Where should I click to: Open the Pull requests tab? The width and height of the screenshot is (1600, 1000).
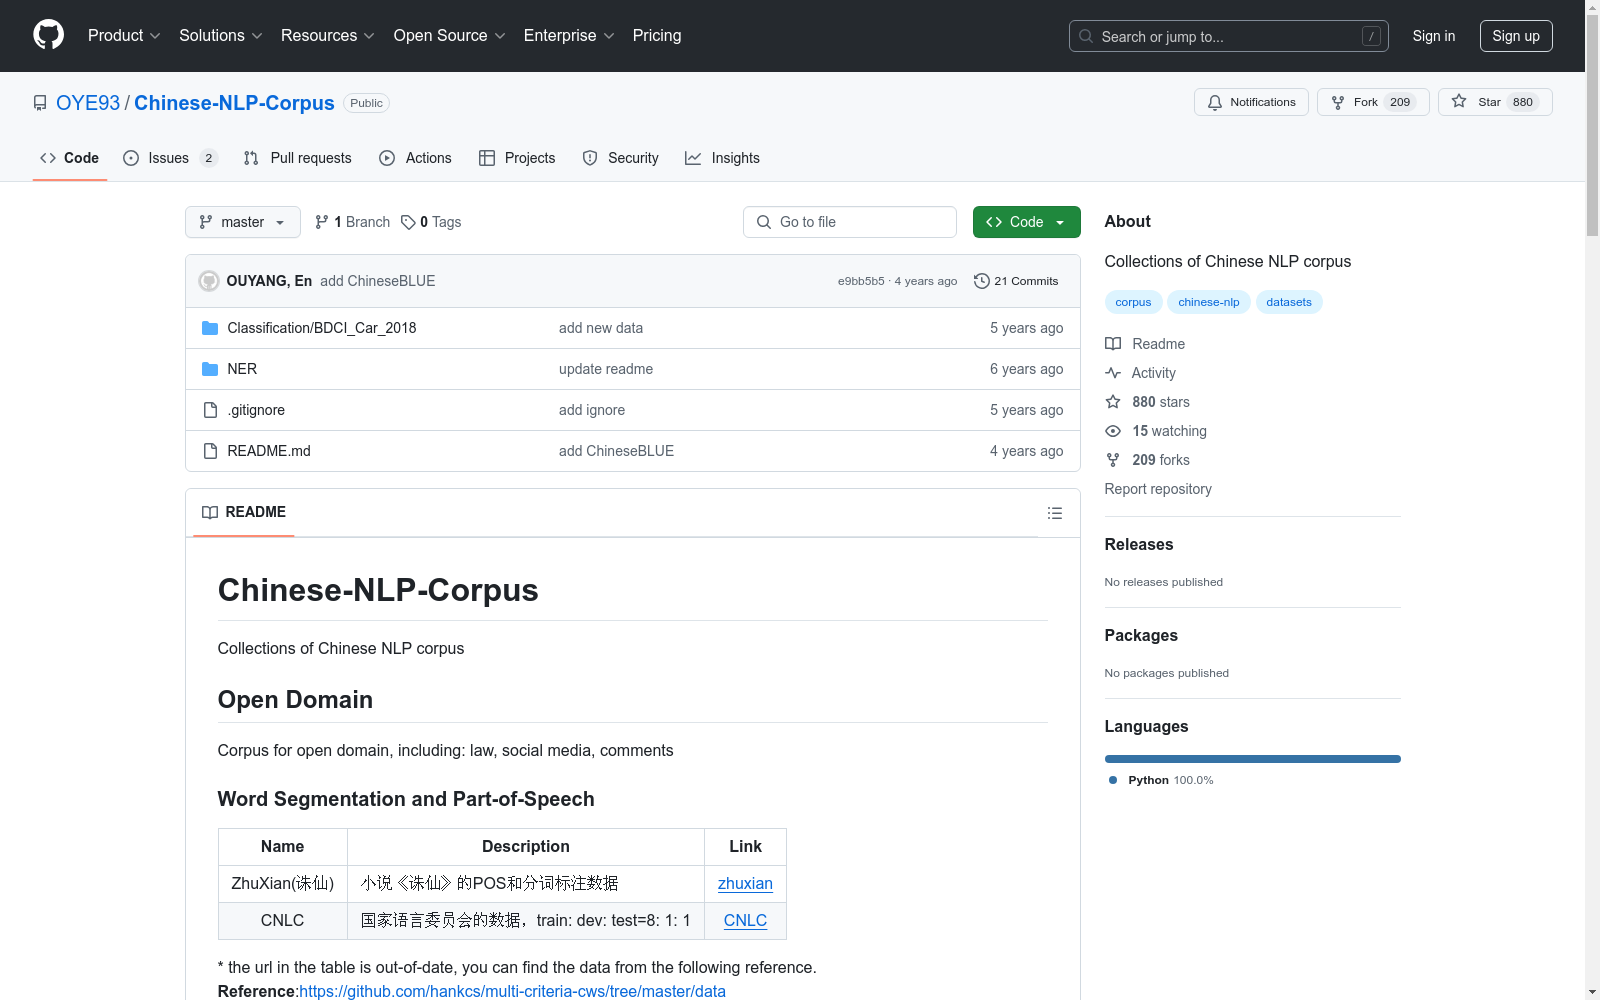click(x=298, y=158)
